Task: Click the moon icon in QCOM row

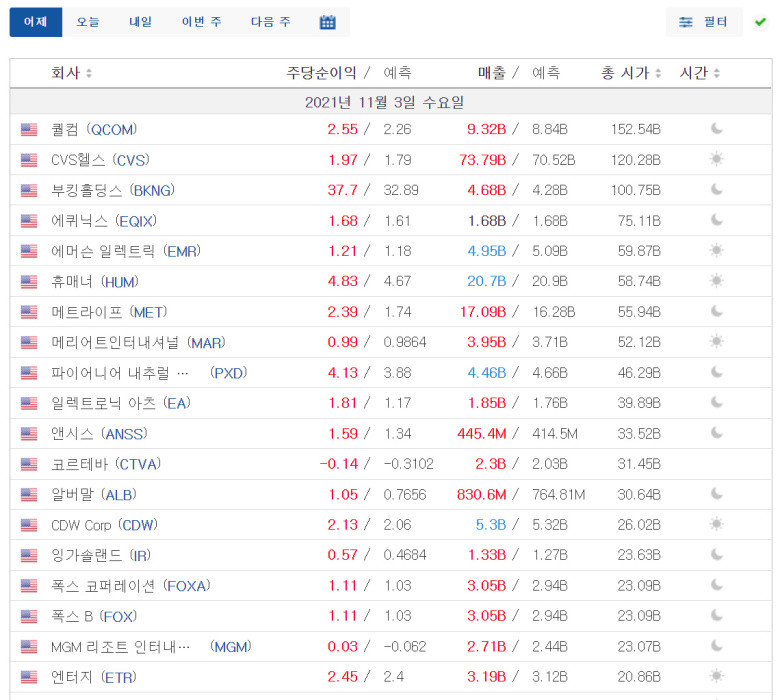Action: click(716, 129)
